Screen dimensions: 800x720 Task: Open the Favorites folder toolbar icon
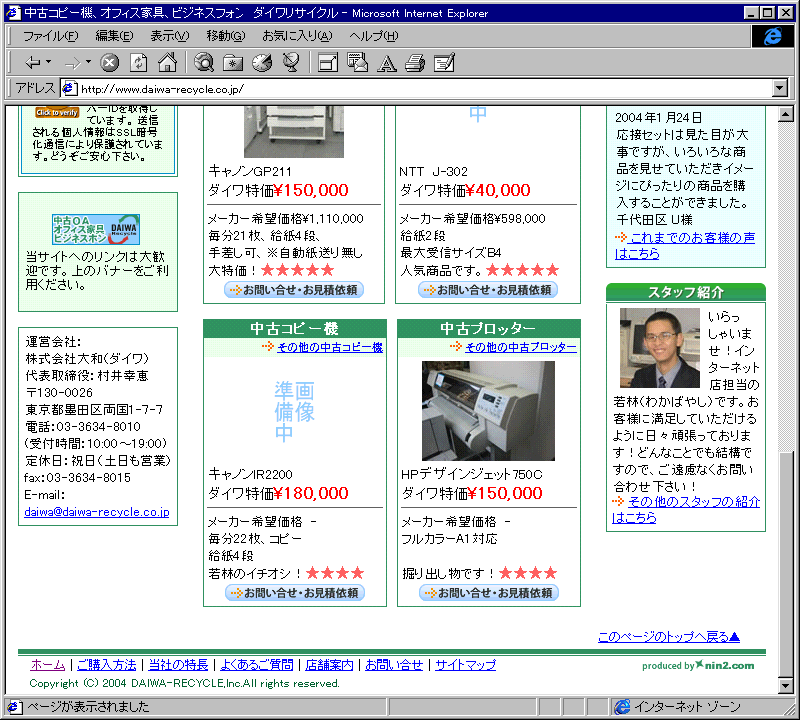coord(233,63)
